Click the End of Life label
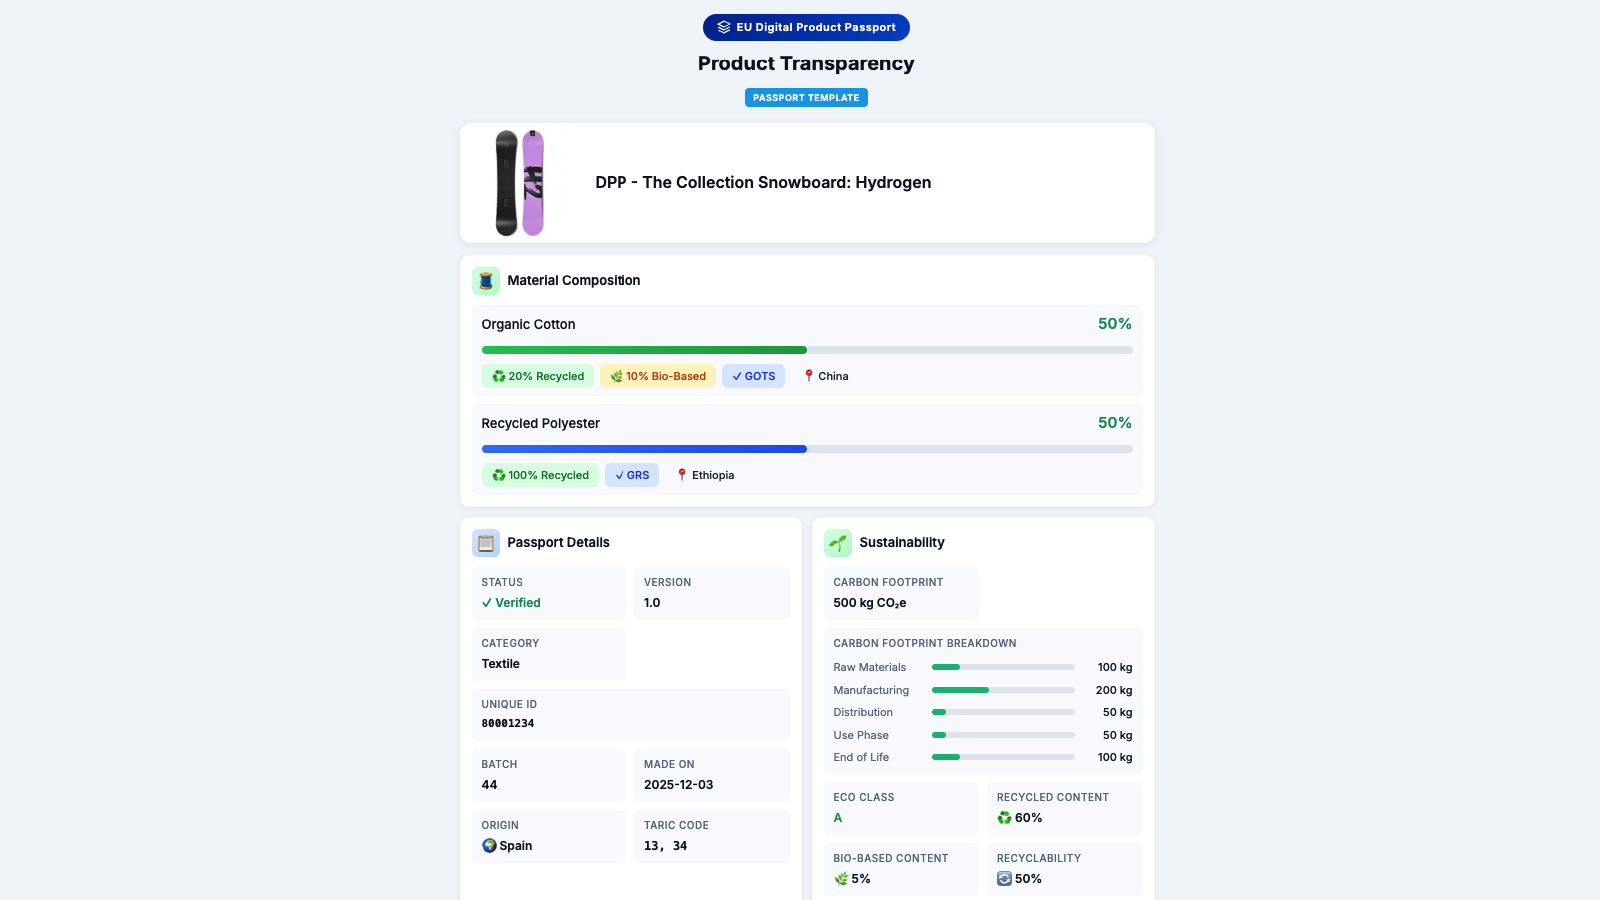 click(x=861, y=758)
